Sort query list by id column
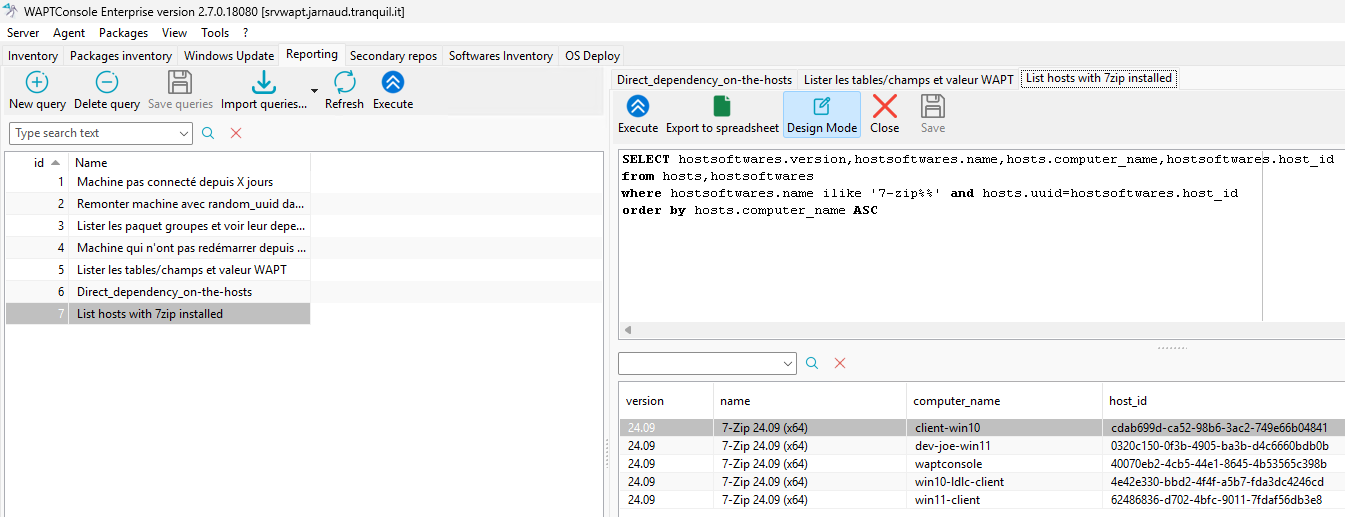 (39, 162)
